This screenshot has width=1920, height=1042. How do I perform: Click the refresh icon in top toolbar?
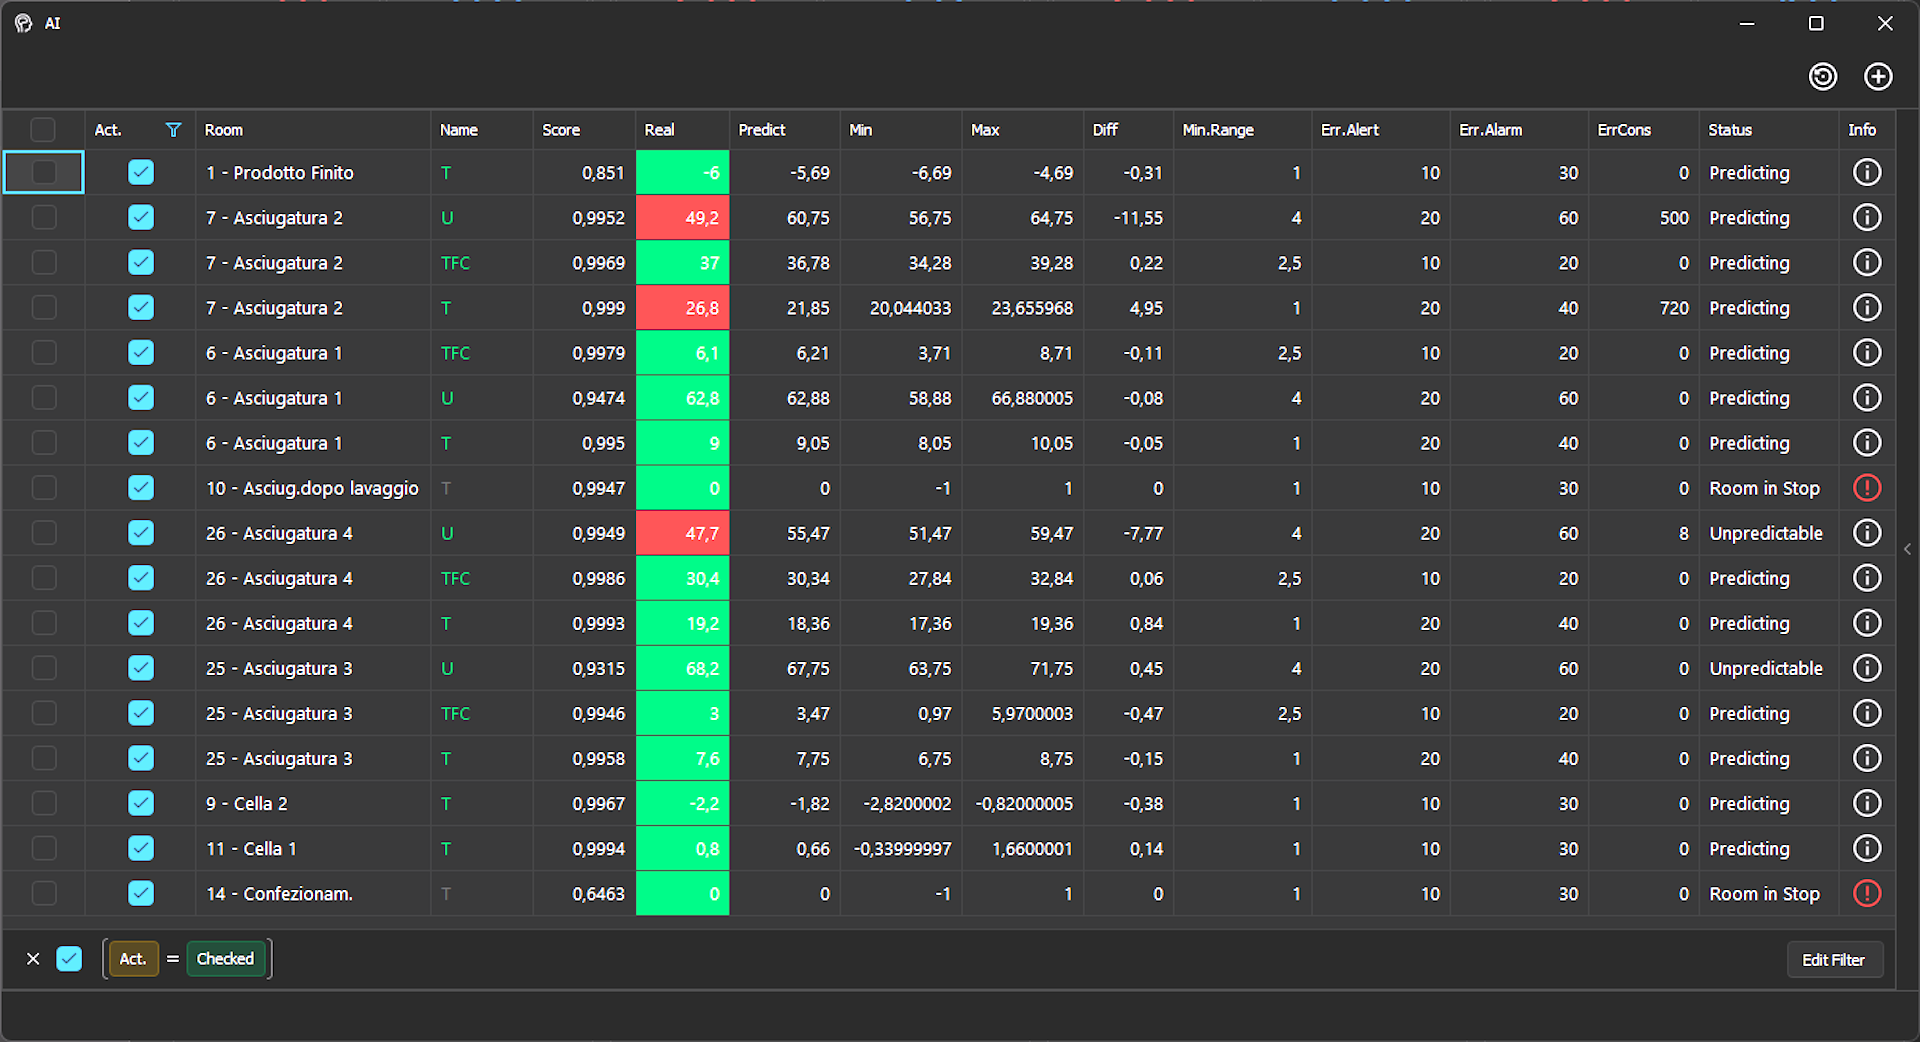[x=1822, y=77]
